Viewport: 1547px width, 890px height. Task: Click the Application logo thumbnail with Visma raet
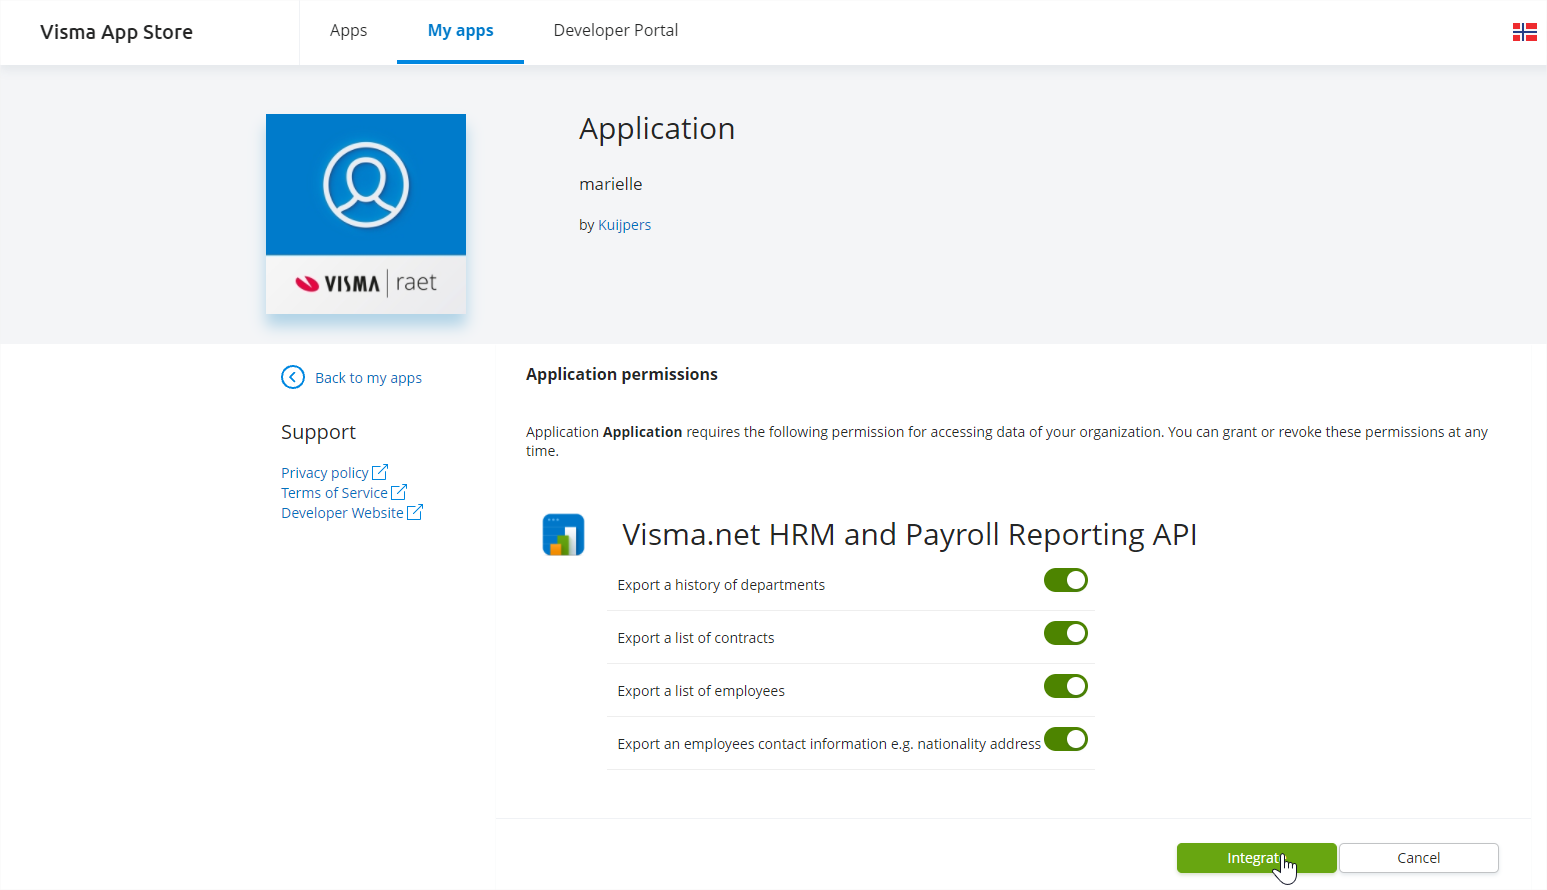(x=366, y=214)
